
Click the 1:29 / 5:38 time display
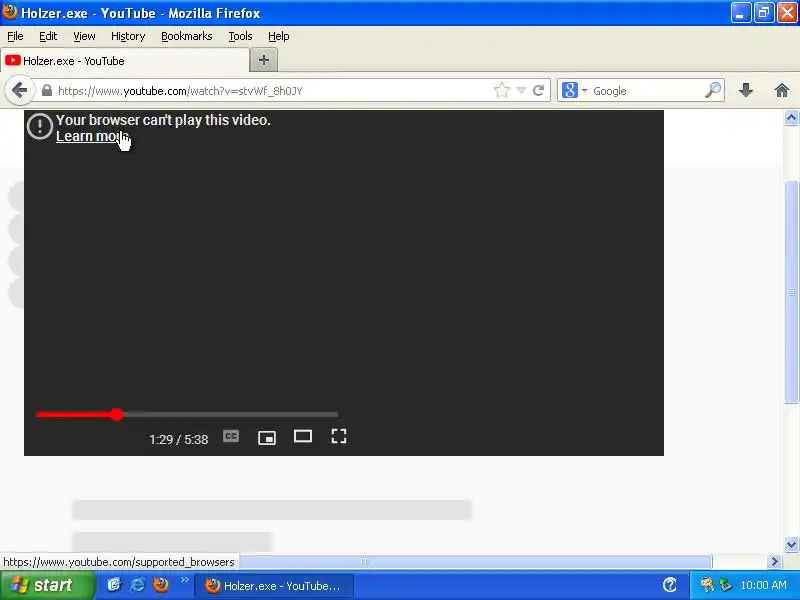[179, 439]
